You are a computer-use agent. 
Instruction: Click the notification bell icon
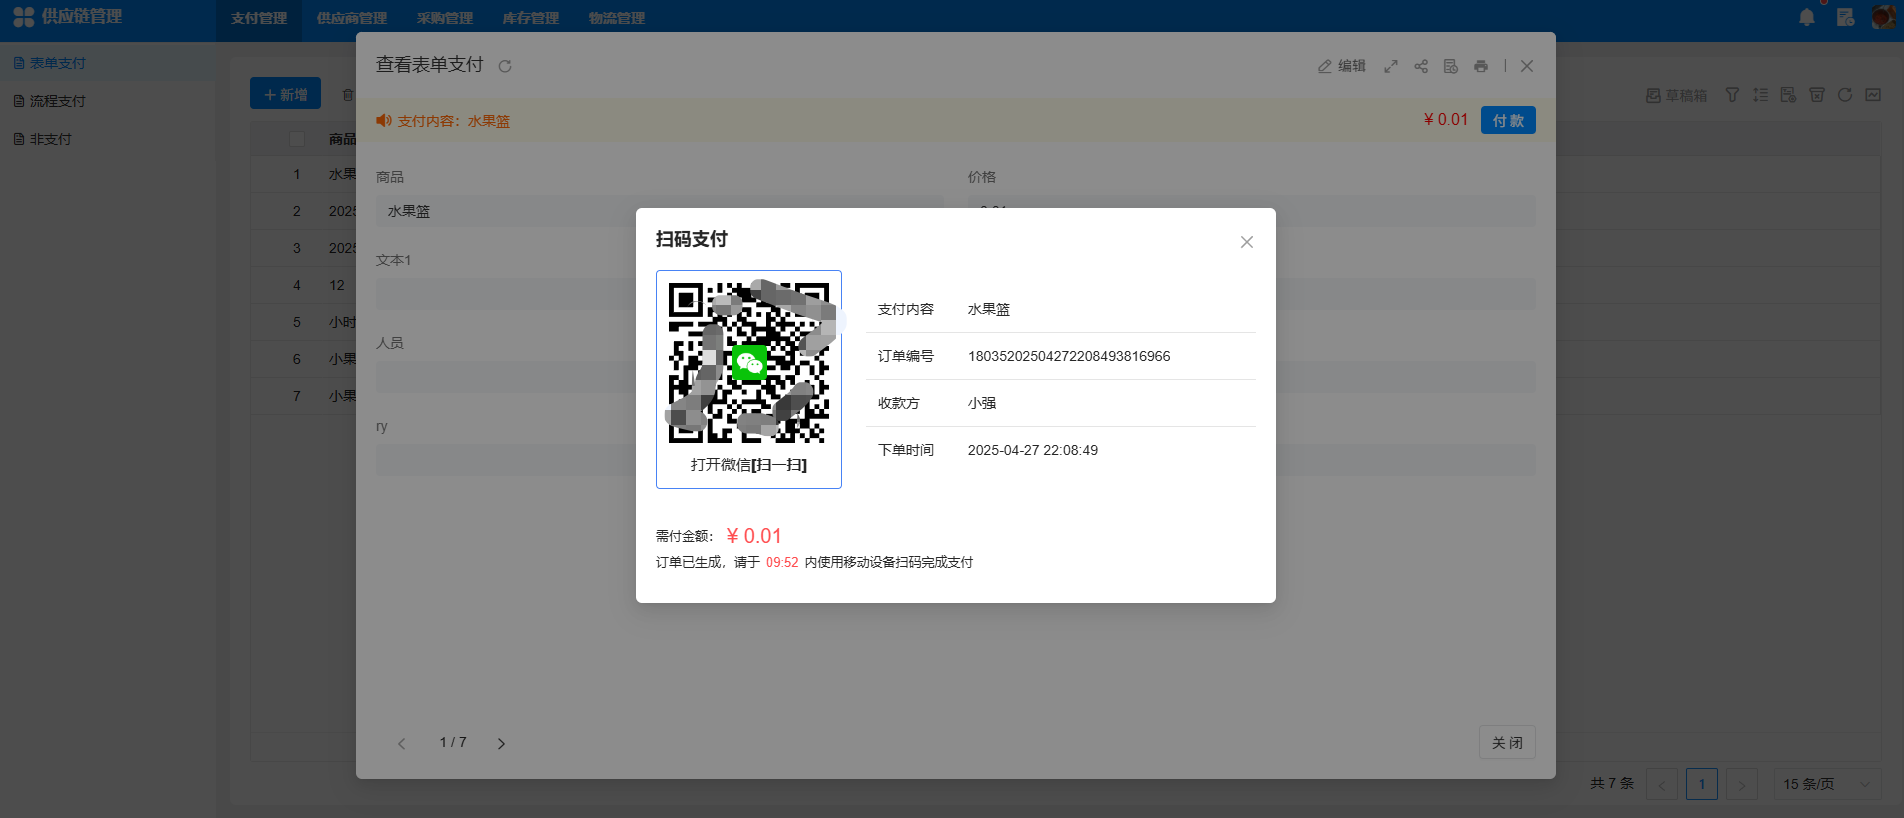click(1806, 17)
